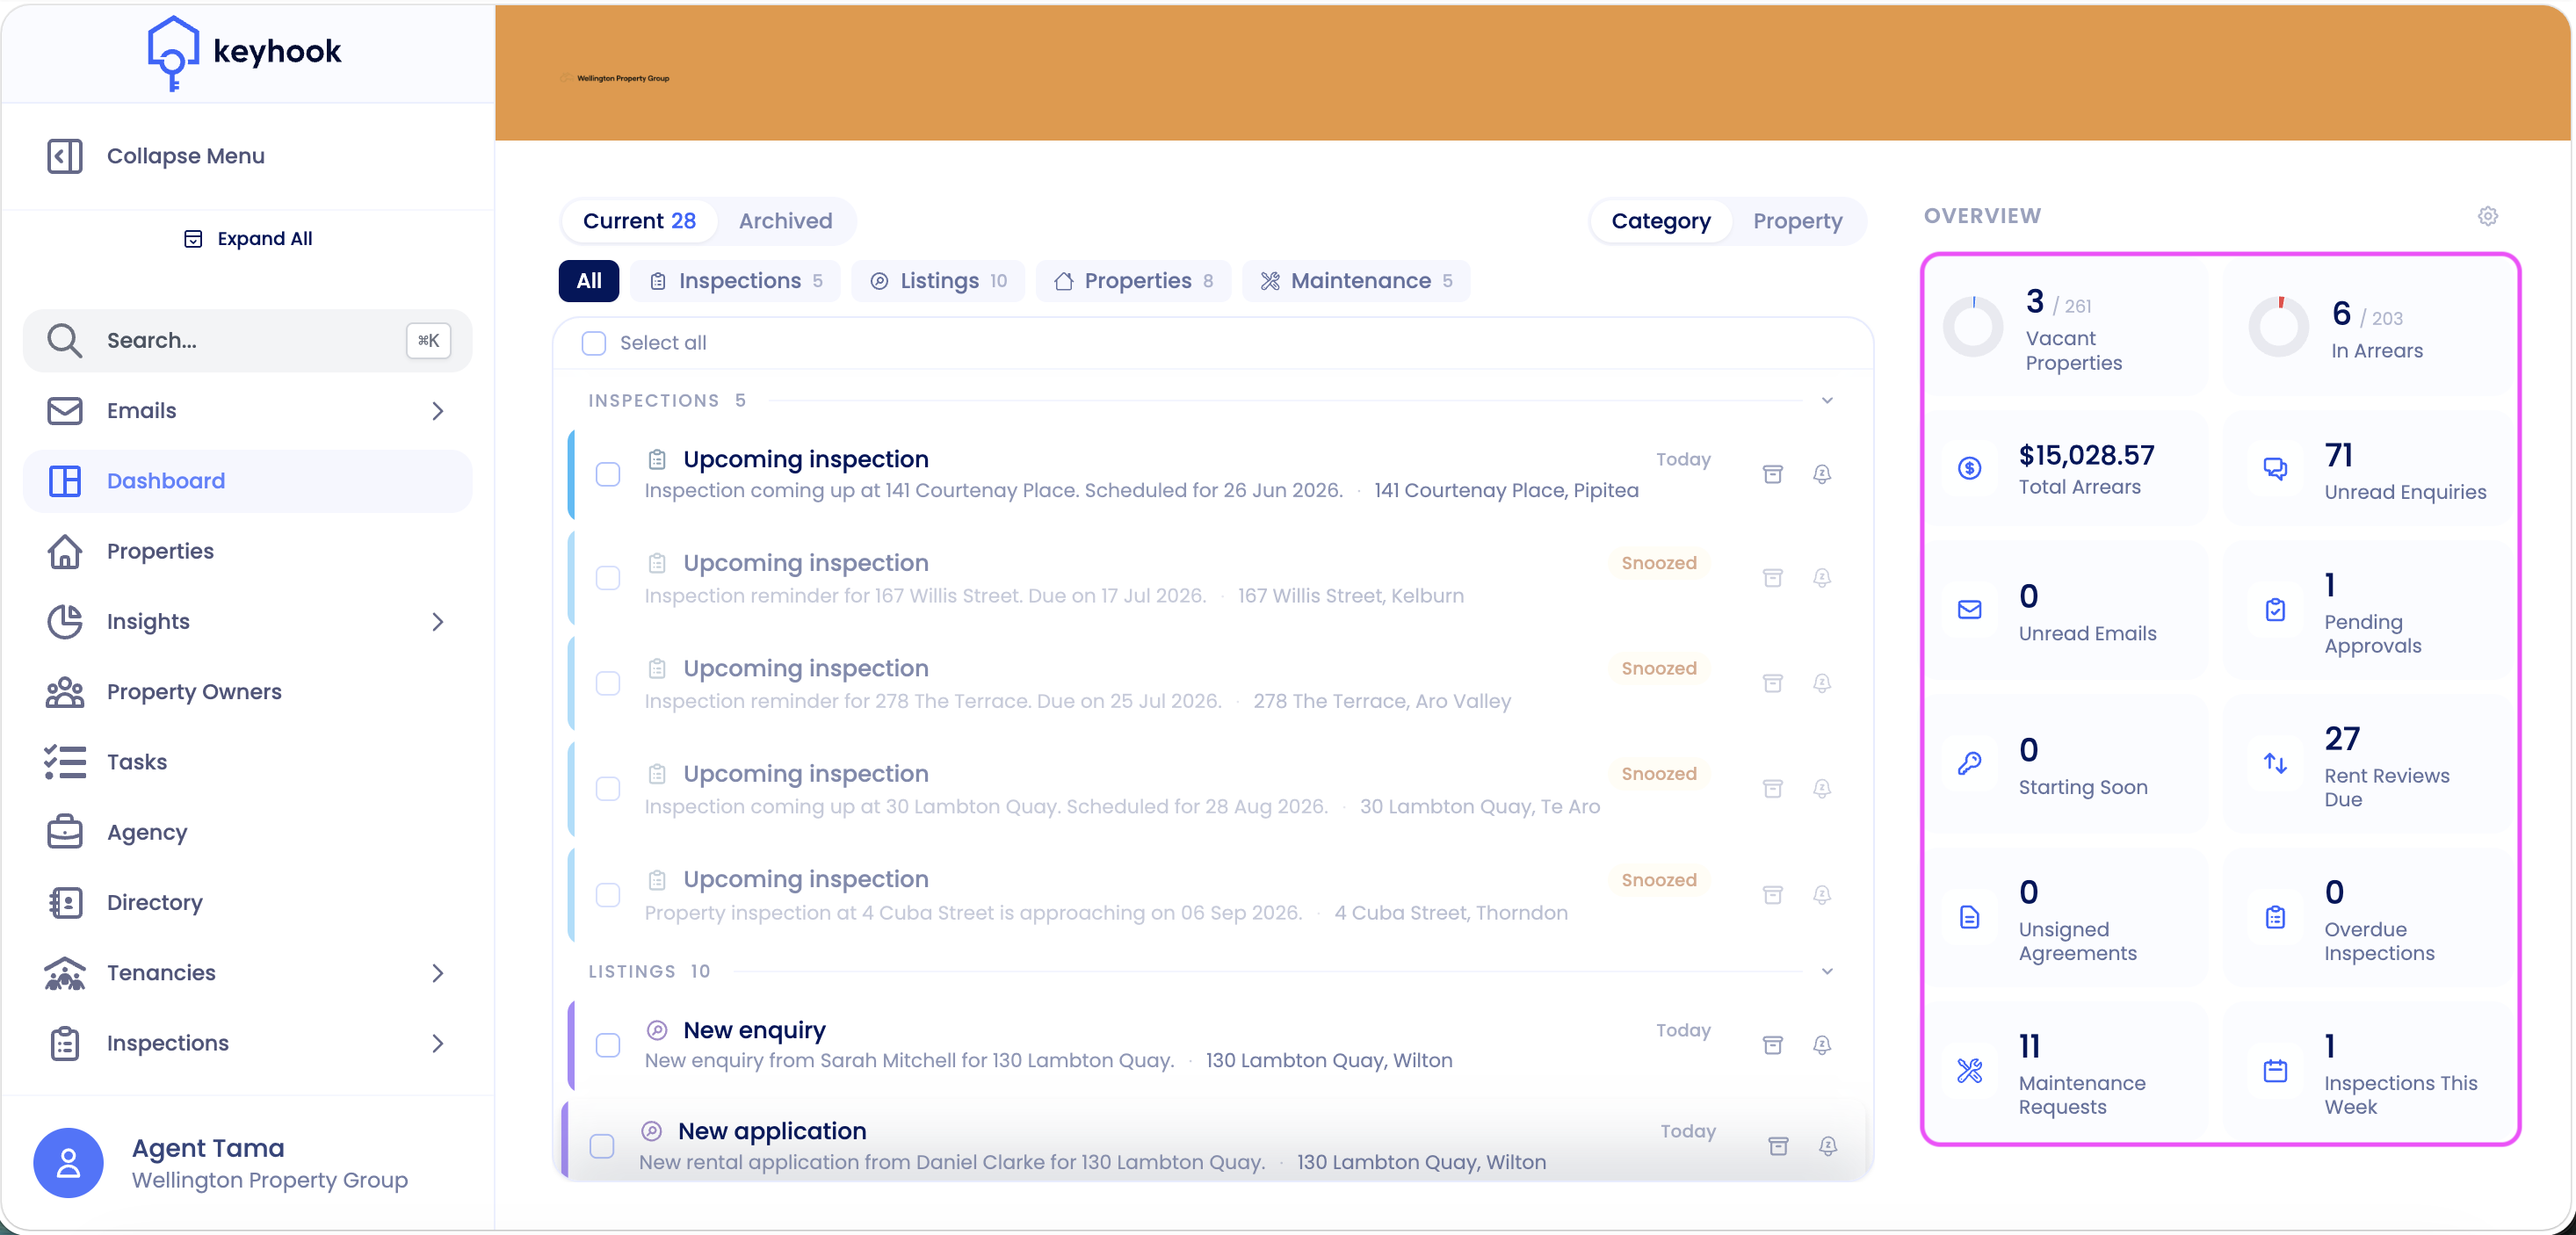Filter notifications by Maintenance

point(1356,281)
